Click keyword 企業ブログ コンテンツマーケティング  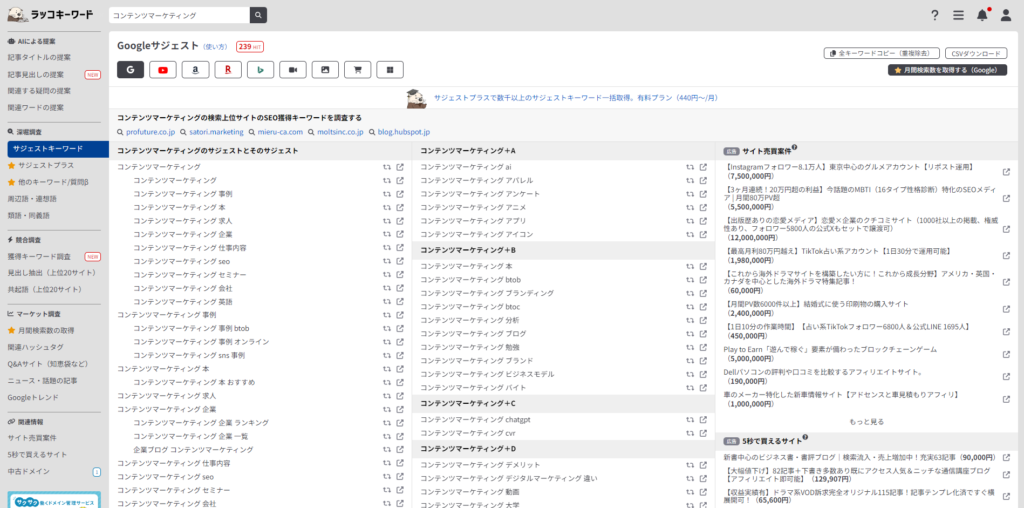pyautogui.click(x=193, y=450)
